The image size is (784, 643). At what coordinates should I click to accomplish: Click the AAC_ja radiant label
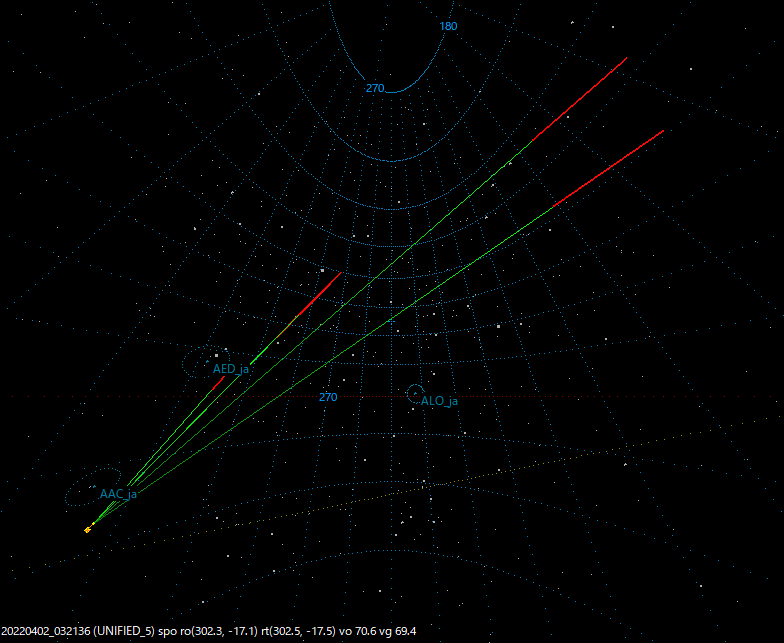(118, 494)
